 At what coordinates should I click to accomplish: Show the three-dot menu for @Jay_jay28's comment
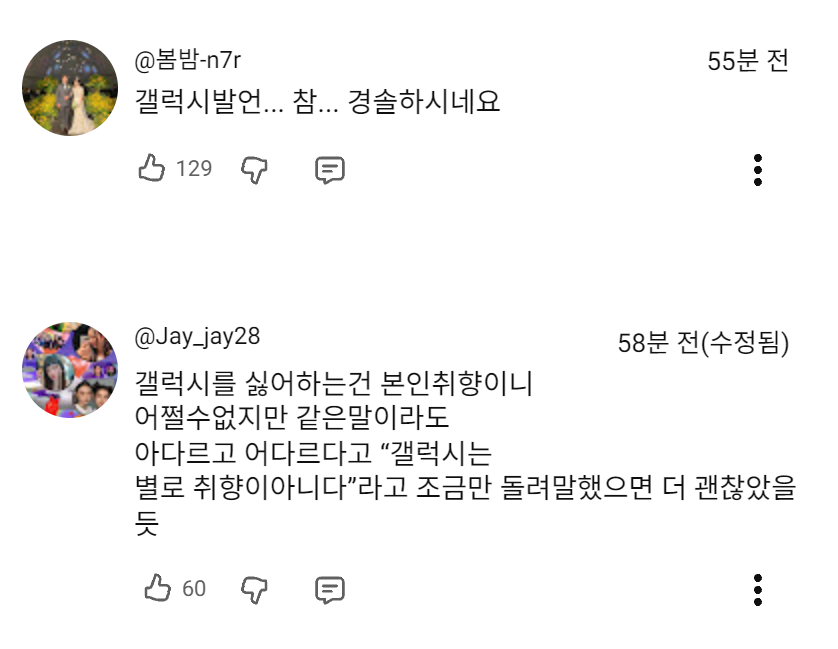pyautogui.click(x=758, y=589)
